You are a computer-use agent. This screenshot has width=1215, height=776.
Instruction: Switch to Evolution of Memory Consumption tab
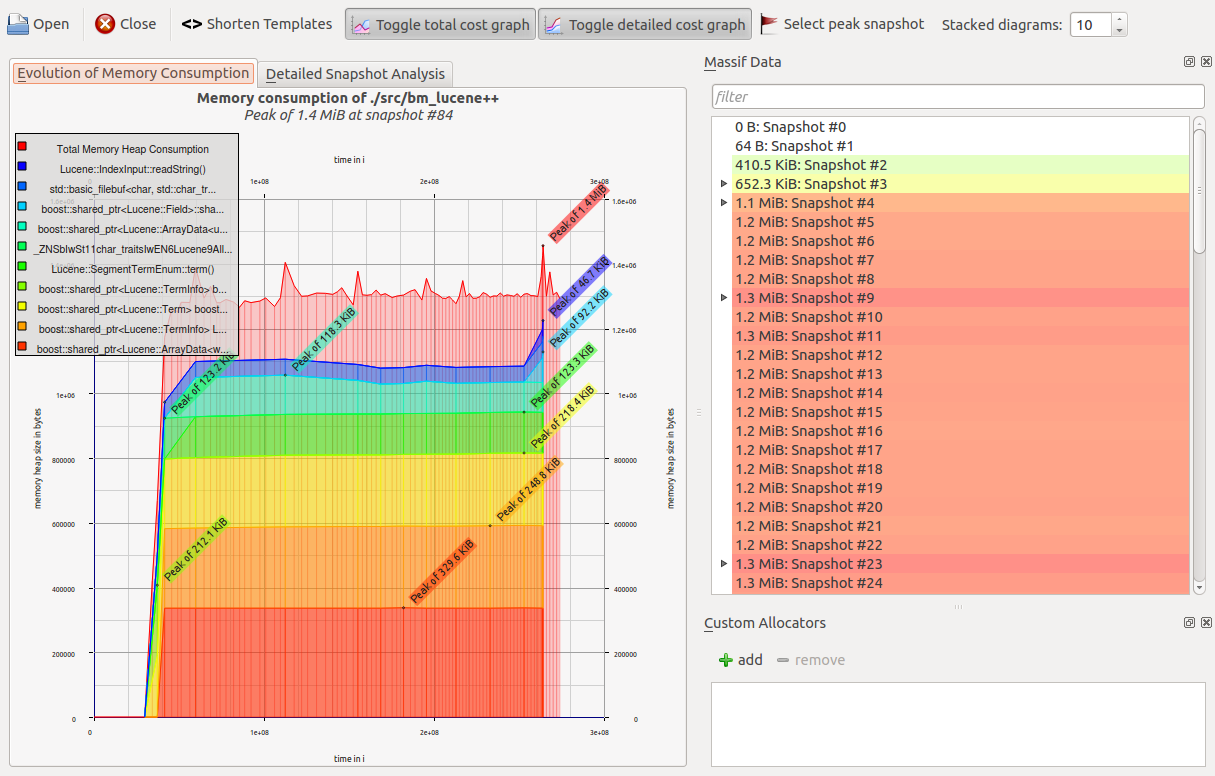[133, 73]
